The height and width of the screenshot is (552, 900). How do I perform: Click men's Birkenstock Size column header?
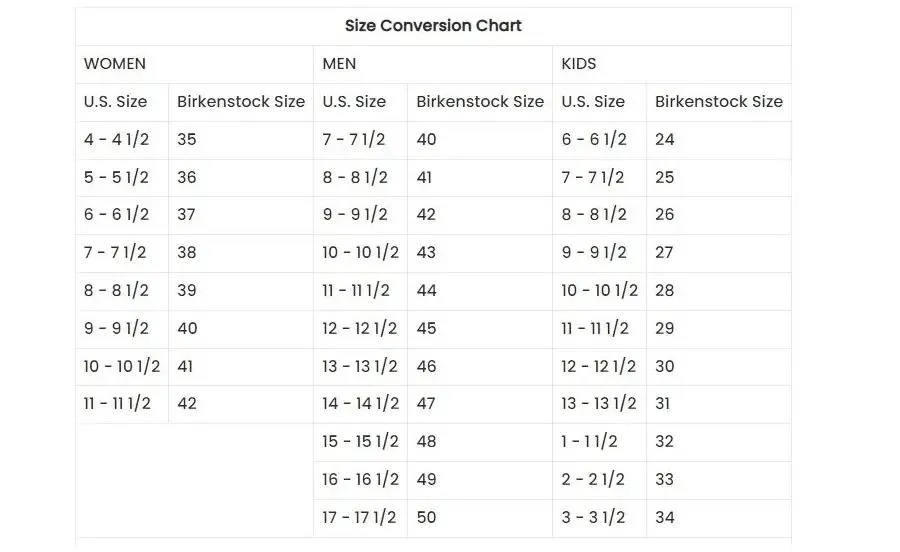pos(480,102)
